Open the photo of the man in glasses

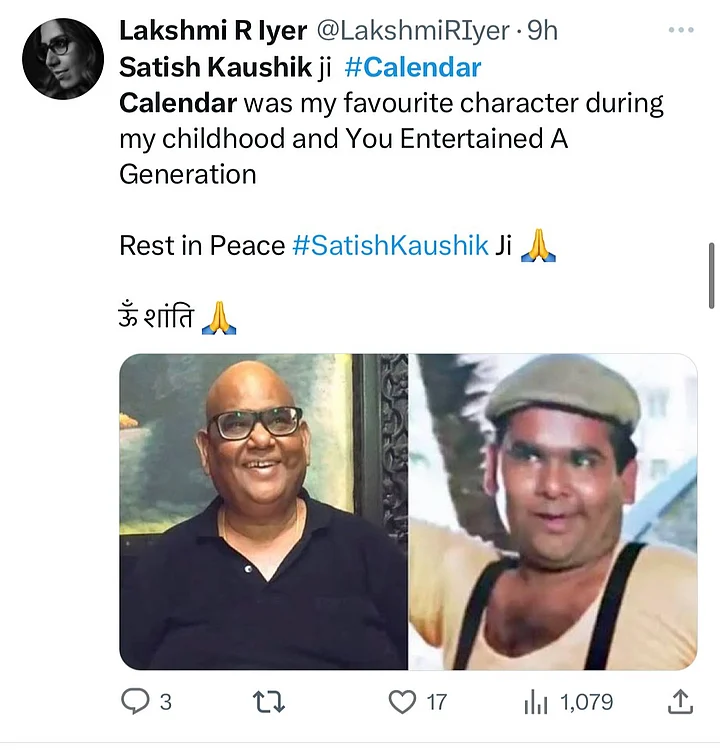coord(264,511)
